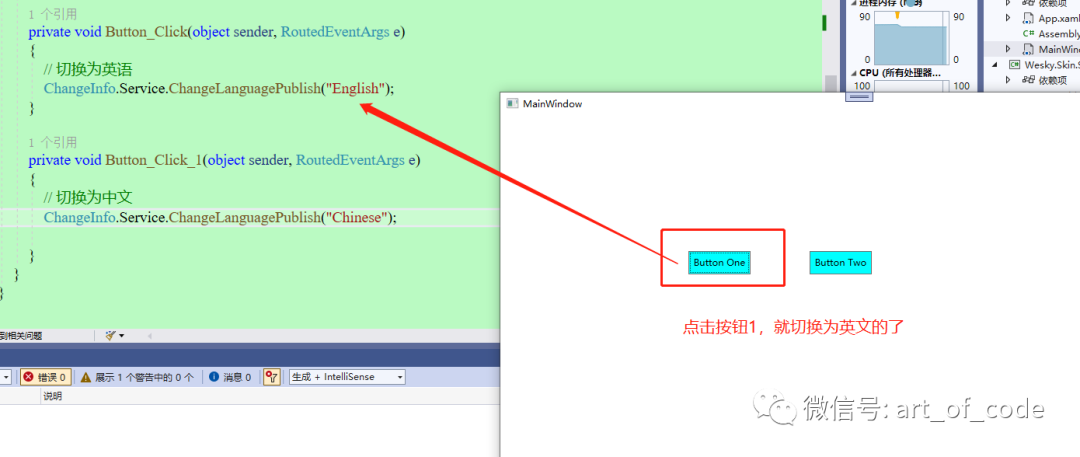Click the build-only filter funnel icon
Screen dimensions: 1080x457
click(272, 377)
